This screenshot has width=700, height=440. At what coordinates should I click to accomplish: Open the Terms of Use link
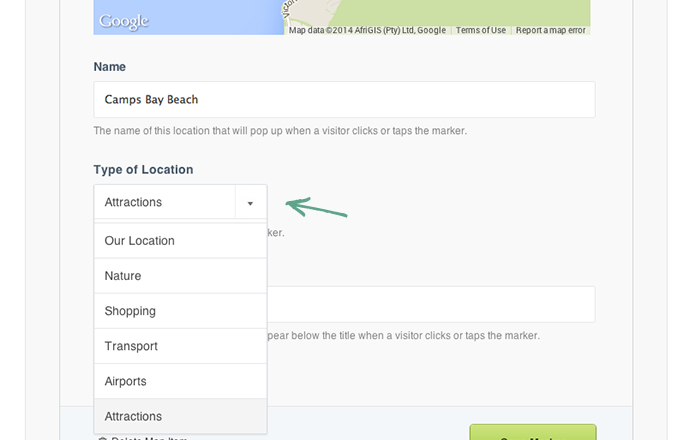480,30
